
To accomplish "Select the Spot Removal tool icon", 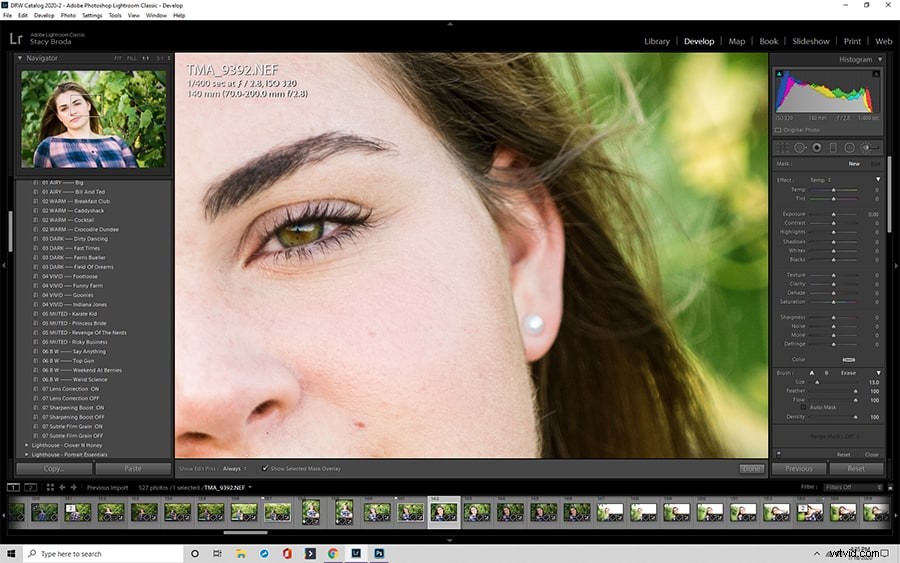I will point(800,148).
